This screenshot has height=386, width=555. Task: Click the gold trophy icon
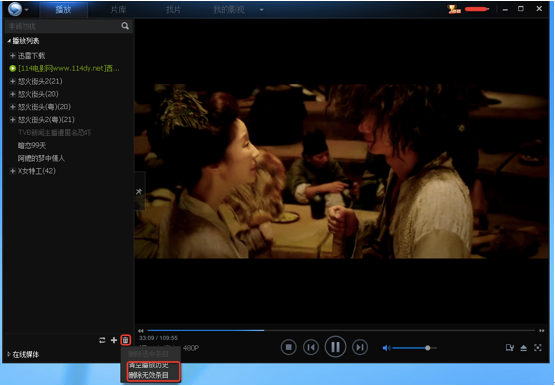coord(454,9)
